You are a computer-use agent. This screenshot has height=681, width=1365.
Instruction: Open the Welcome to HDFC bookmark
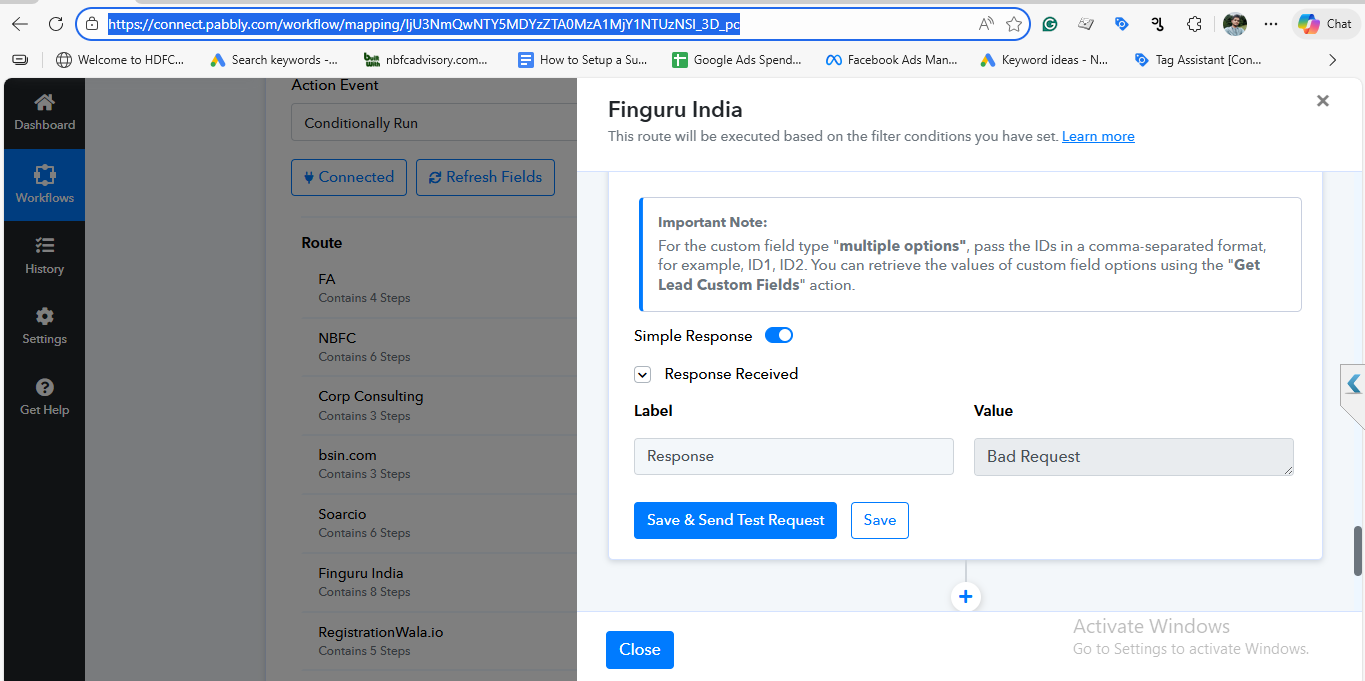(120, 60)
